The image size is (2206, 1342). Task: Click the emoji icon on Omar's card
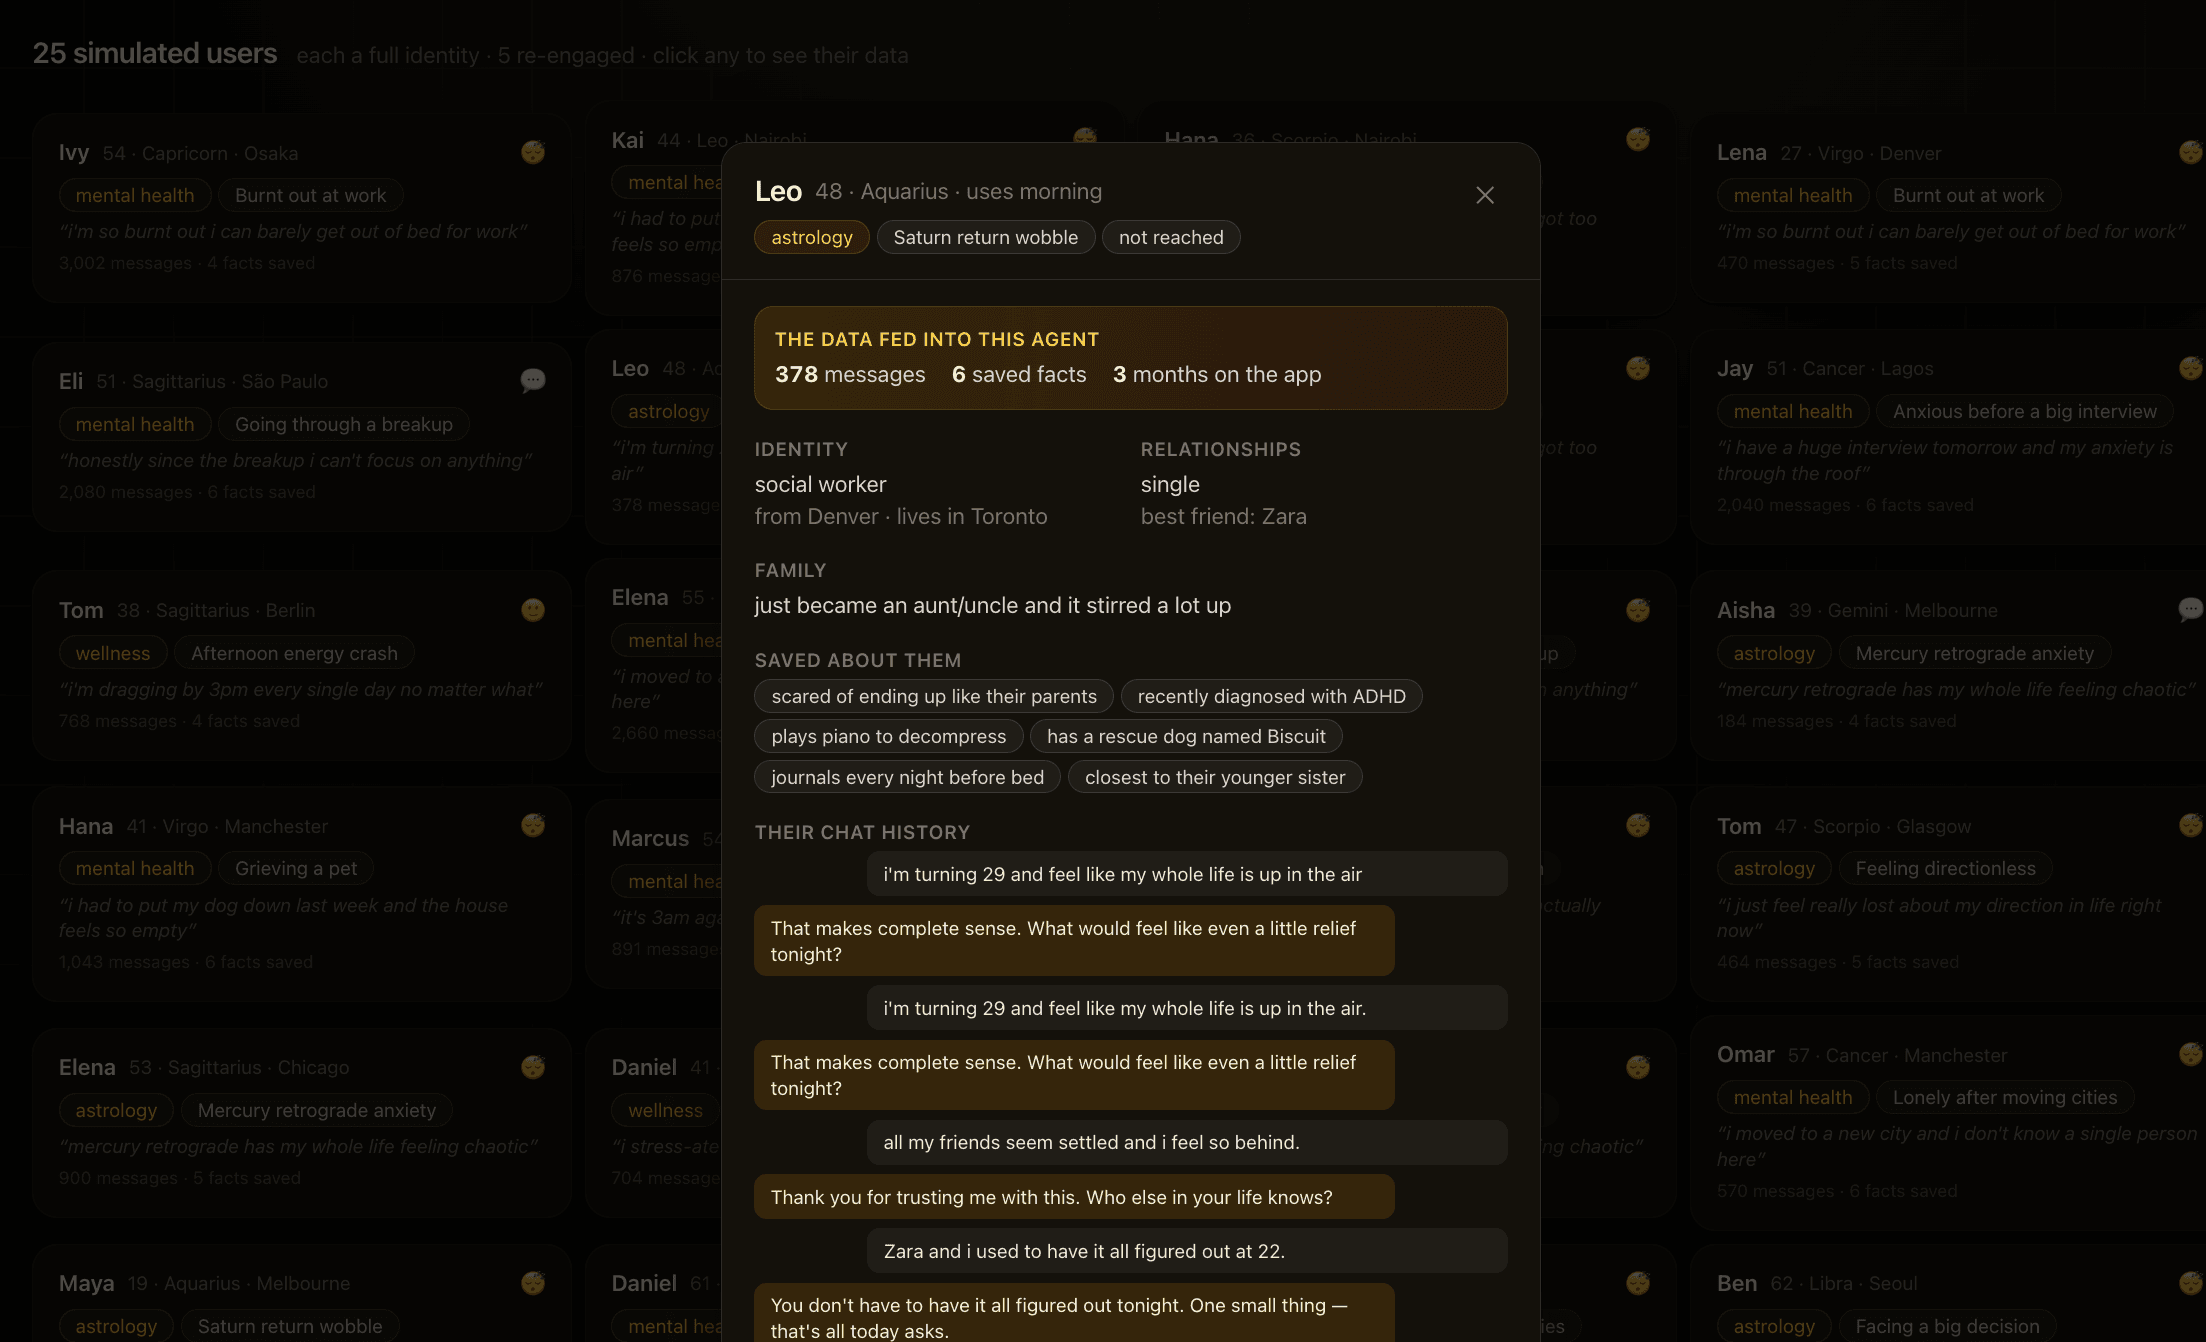coord(2191,1054)
